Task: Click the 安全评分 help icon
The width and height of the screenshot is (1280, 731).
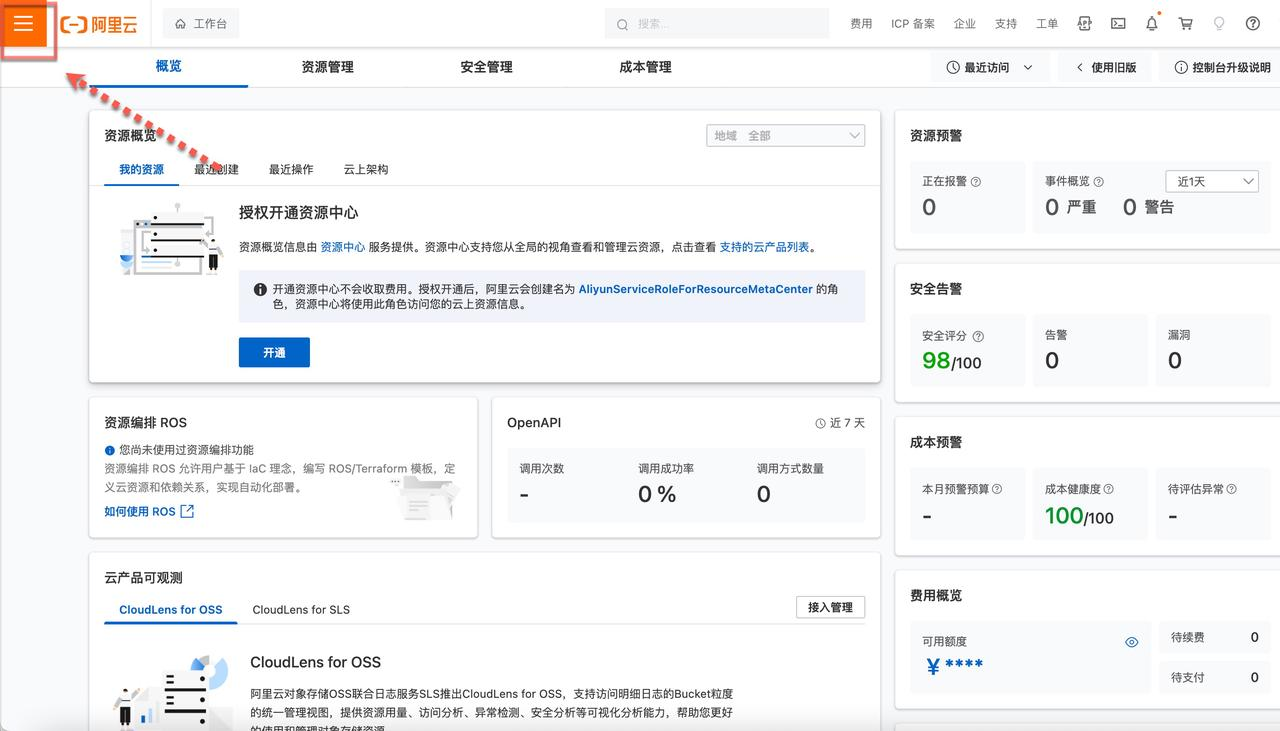Action: 978,336
